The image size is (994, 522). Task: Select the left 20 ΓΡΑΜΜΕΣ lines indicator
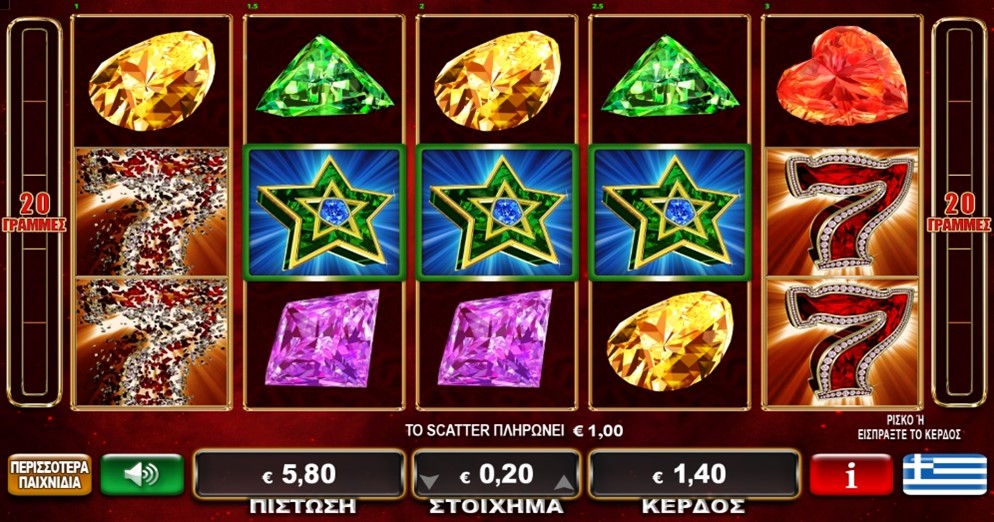(x=34, y=212)
